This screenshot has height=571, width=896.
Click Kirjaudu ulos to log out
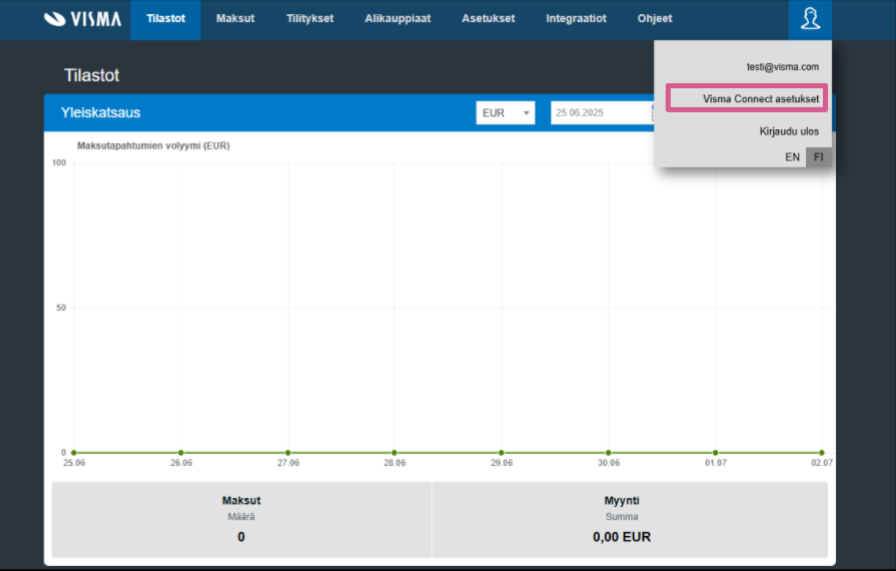tap(789, 131)
